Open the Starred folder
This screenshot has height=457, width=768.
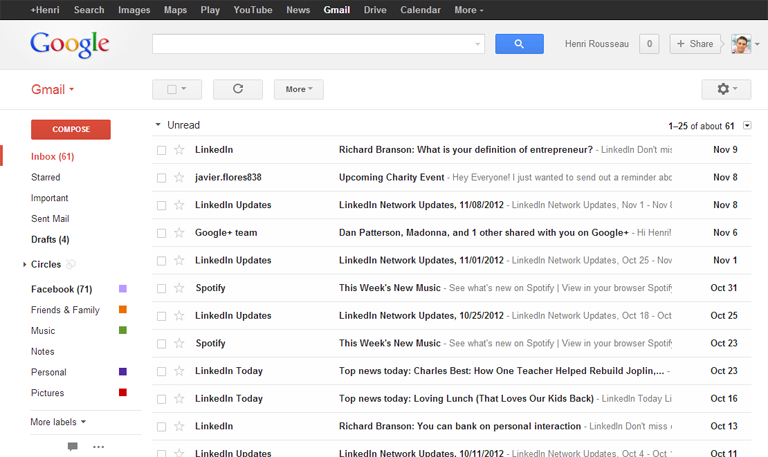tap(46, 177)
